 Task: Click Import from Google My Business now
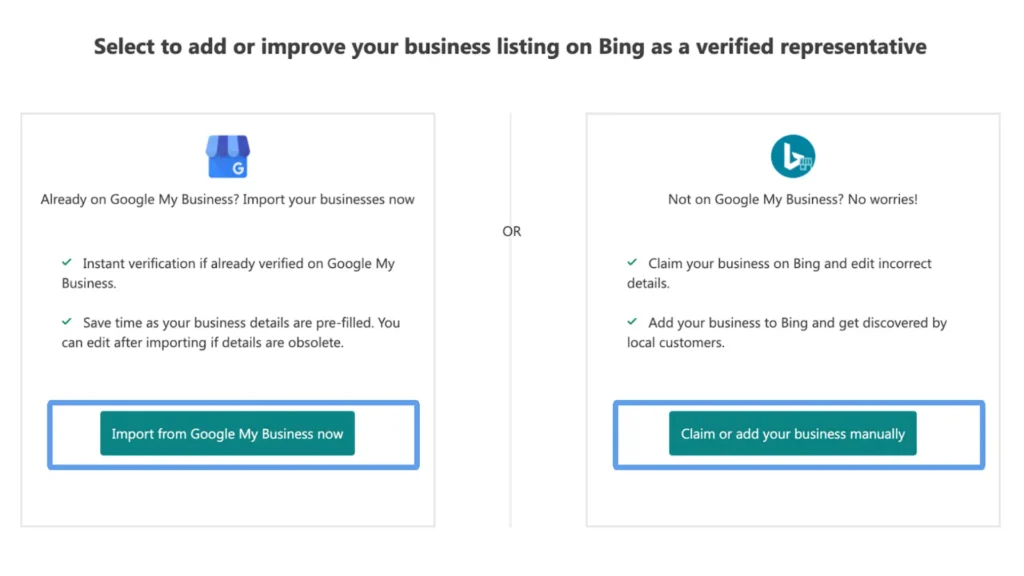pyautogui.click(x=227, y=433)
